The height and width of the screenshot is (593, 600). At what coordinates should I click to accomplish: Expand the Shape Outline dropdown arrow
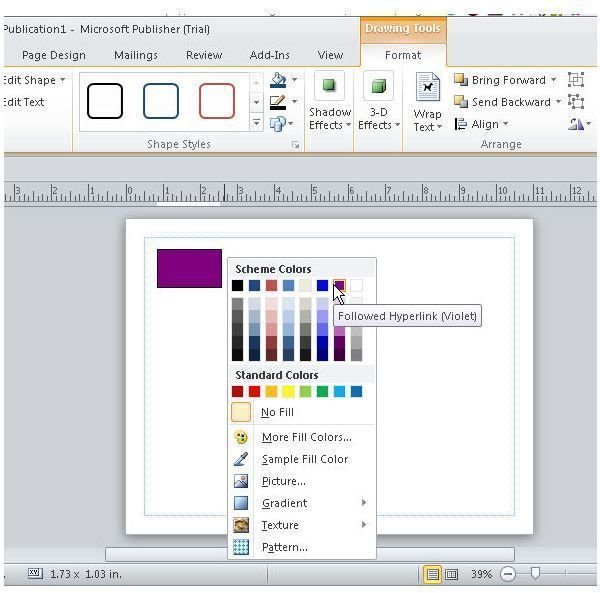(294, 101)
